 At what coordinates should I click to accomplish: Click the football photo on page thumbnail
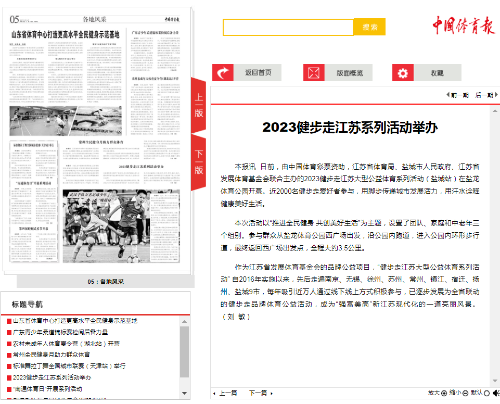click(x=107, y=227)
